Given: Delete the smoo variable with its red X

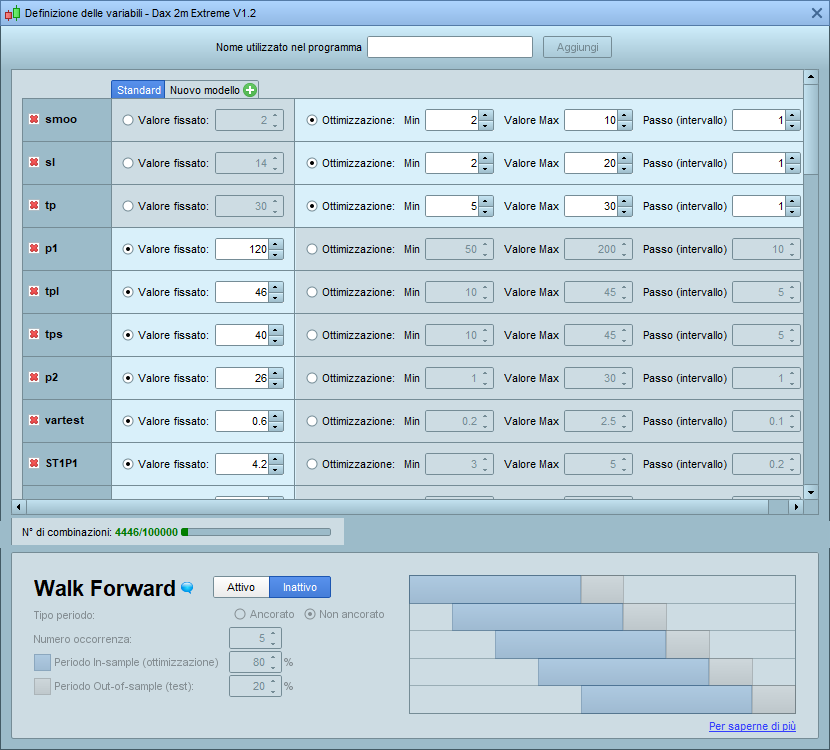Looking at the screenshot, I should (x=34, y=119).
